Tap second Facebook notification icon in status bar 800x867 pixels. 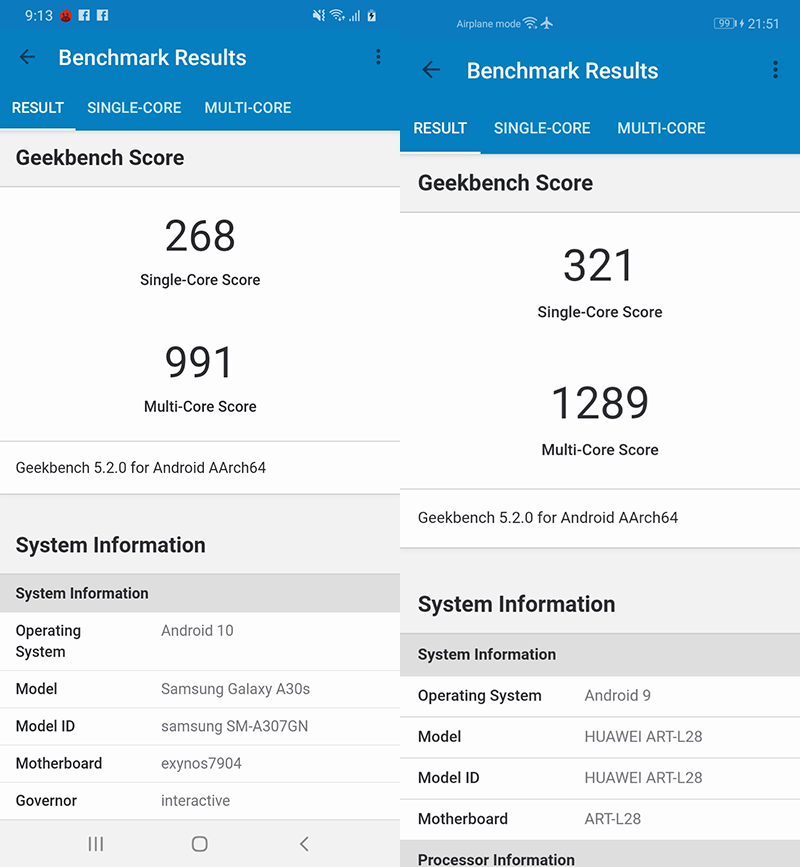tap(102, 15)
